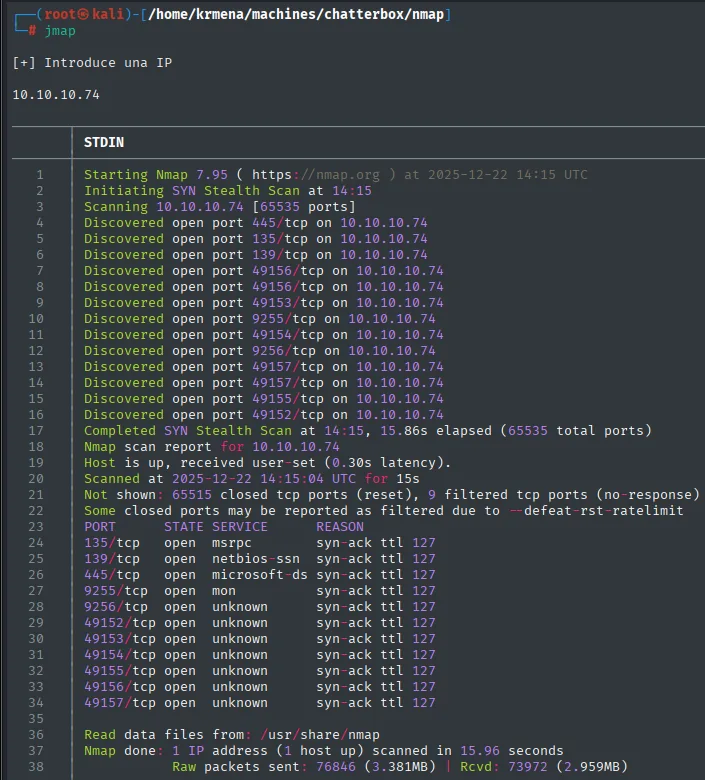Select the path /home/krmena/machines/chatterbox/nmap

296,14
